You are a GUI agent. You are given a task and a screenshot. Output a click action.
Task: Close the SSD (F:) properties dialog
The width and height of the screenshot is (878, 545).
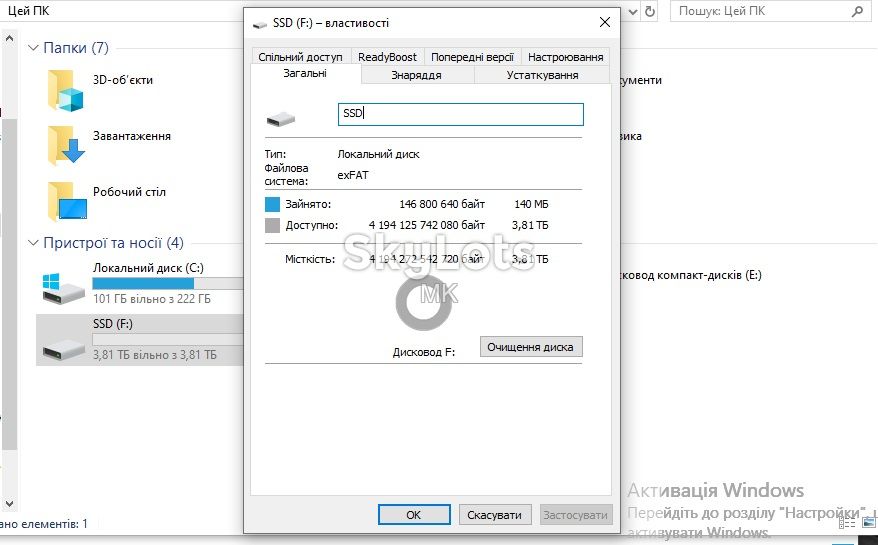[x=605, y=22]
